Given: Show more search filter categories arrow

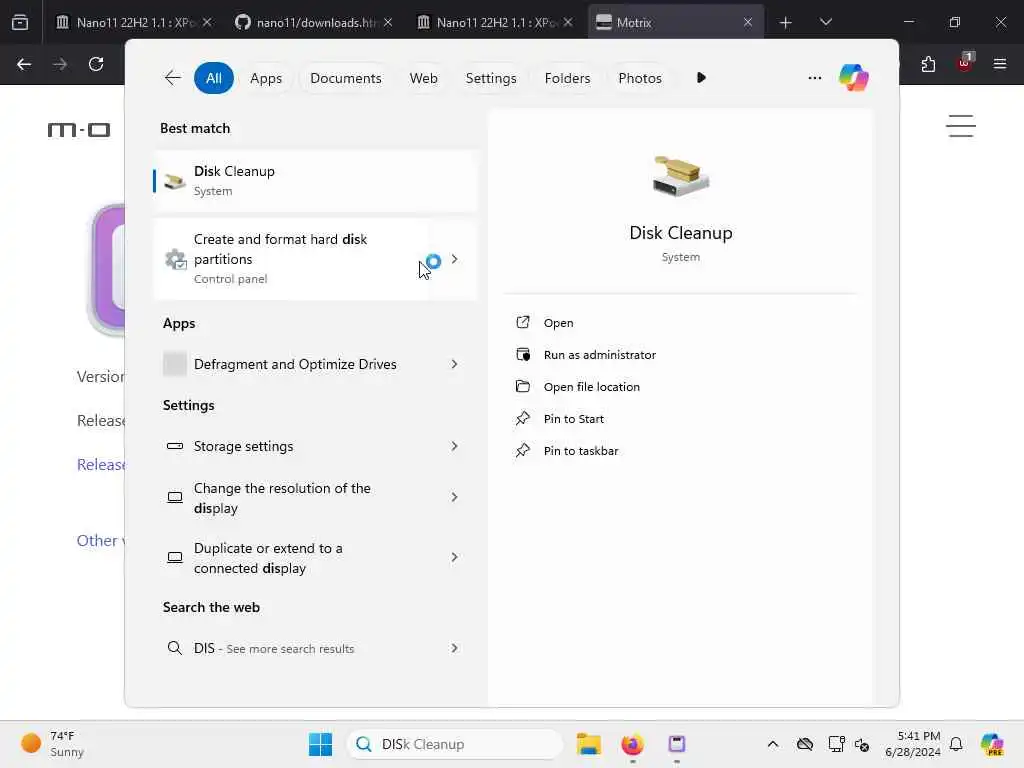Looking at the screenshot, I should 701,78.
